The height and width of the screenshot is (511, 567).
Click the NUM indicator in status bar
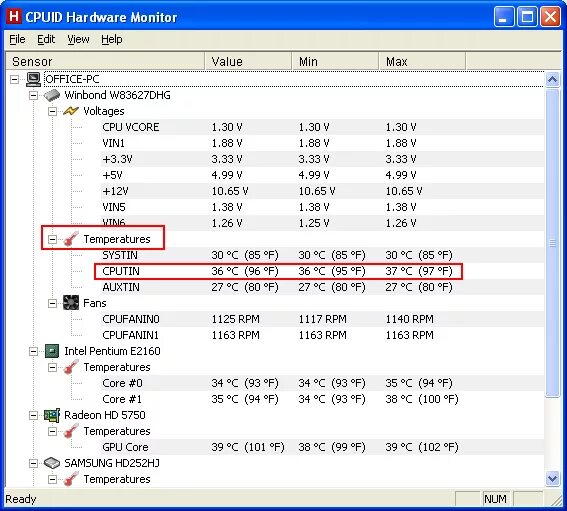point(495,499)
